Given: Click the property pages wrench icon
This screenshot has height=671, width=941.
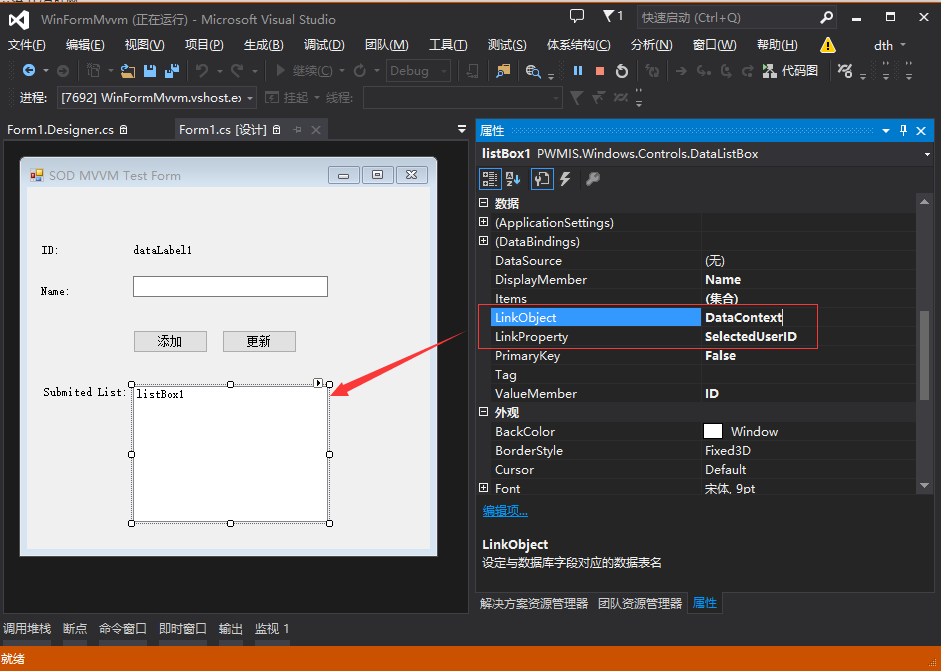Looking at the screenshot, I should tap(593, 179).
